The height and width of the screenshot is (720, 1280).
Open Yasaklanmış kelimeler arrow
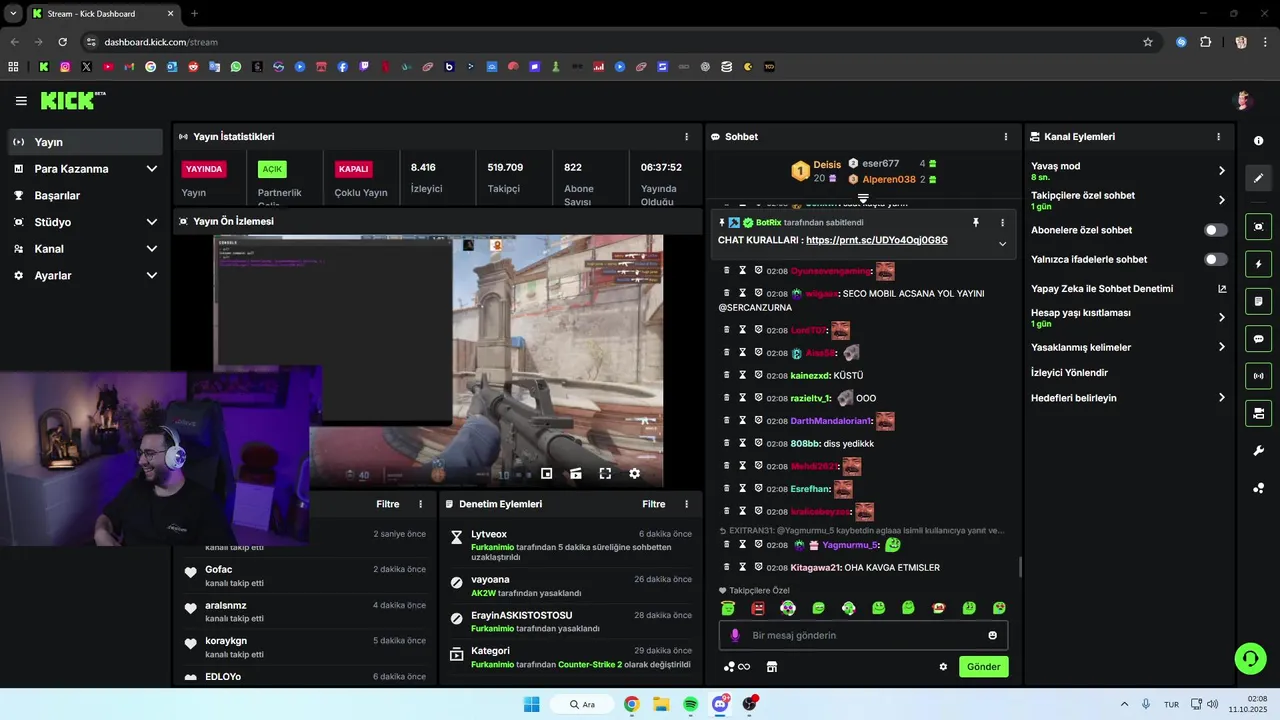pos(1222,348)
